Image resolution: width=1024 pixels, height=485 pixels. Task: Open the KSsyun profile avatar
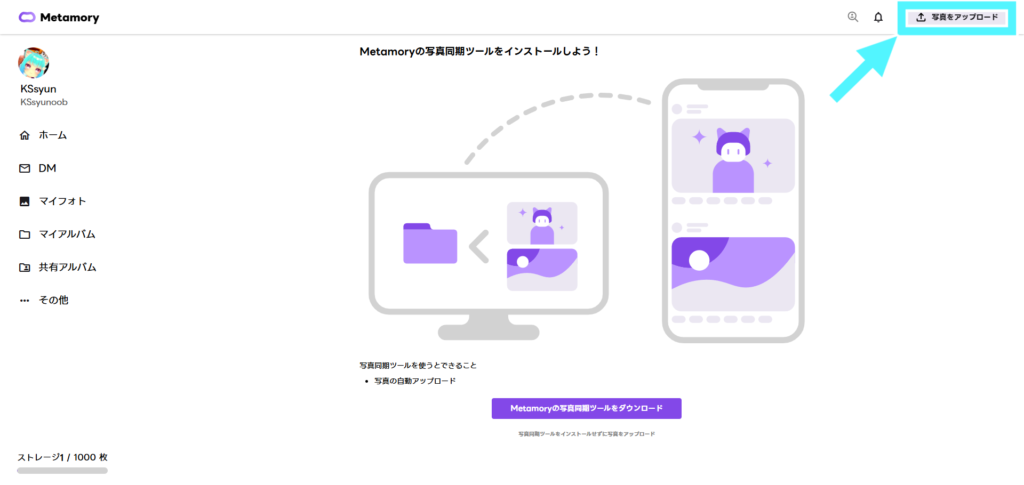point(33,63)
